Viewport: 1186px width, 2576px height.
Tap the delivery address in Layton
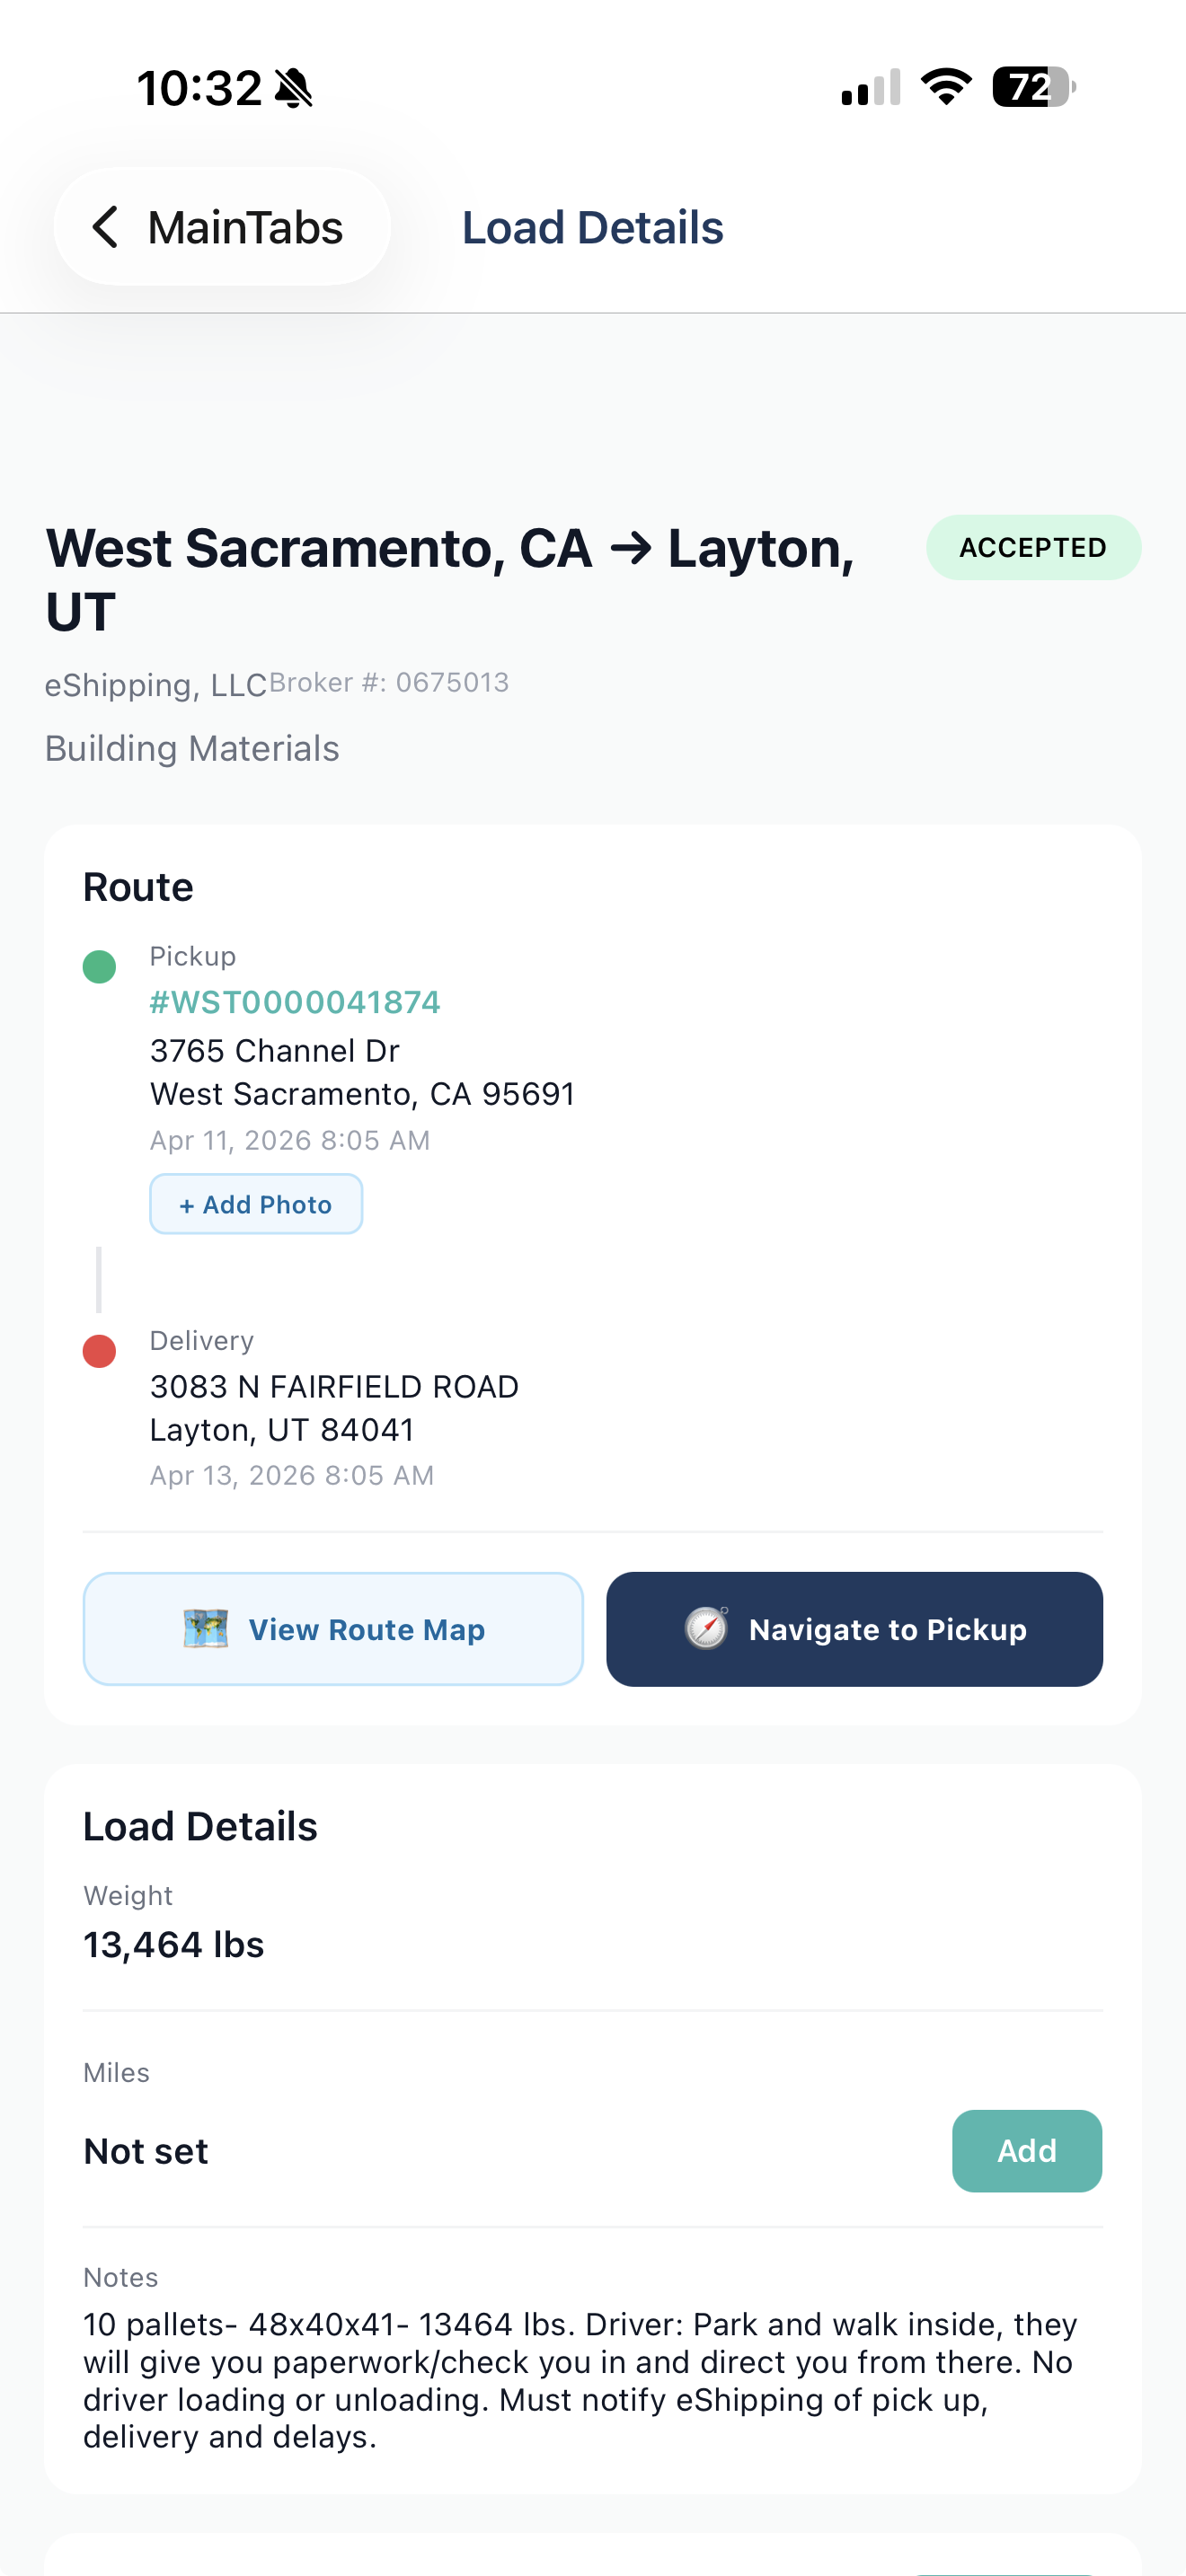[x=334, y=1407]
